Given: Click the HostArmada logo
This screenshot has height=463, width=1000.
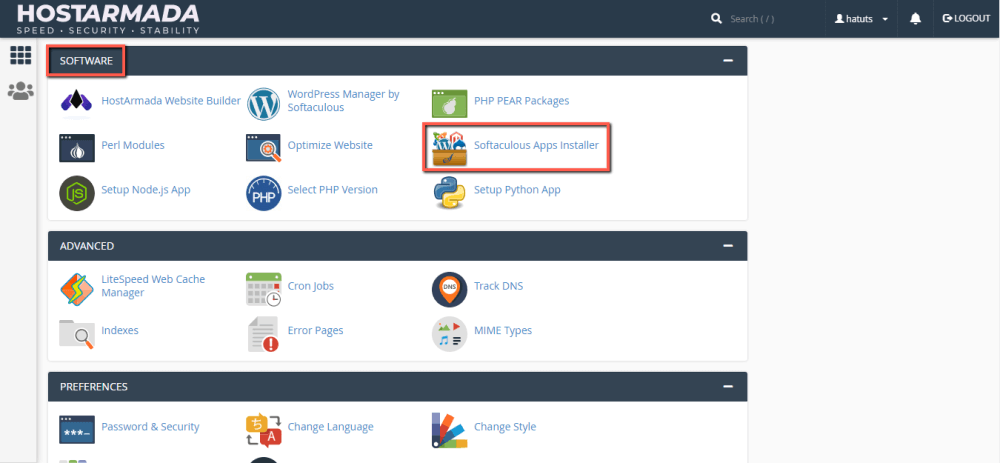Looking at the screenshot, I should tap(108, 19).
